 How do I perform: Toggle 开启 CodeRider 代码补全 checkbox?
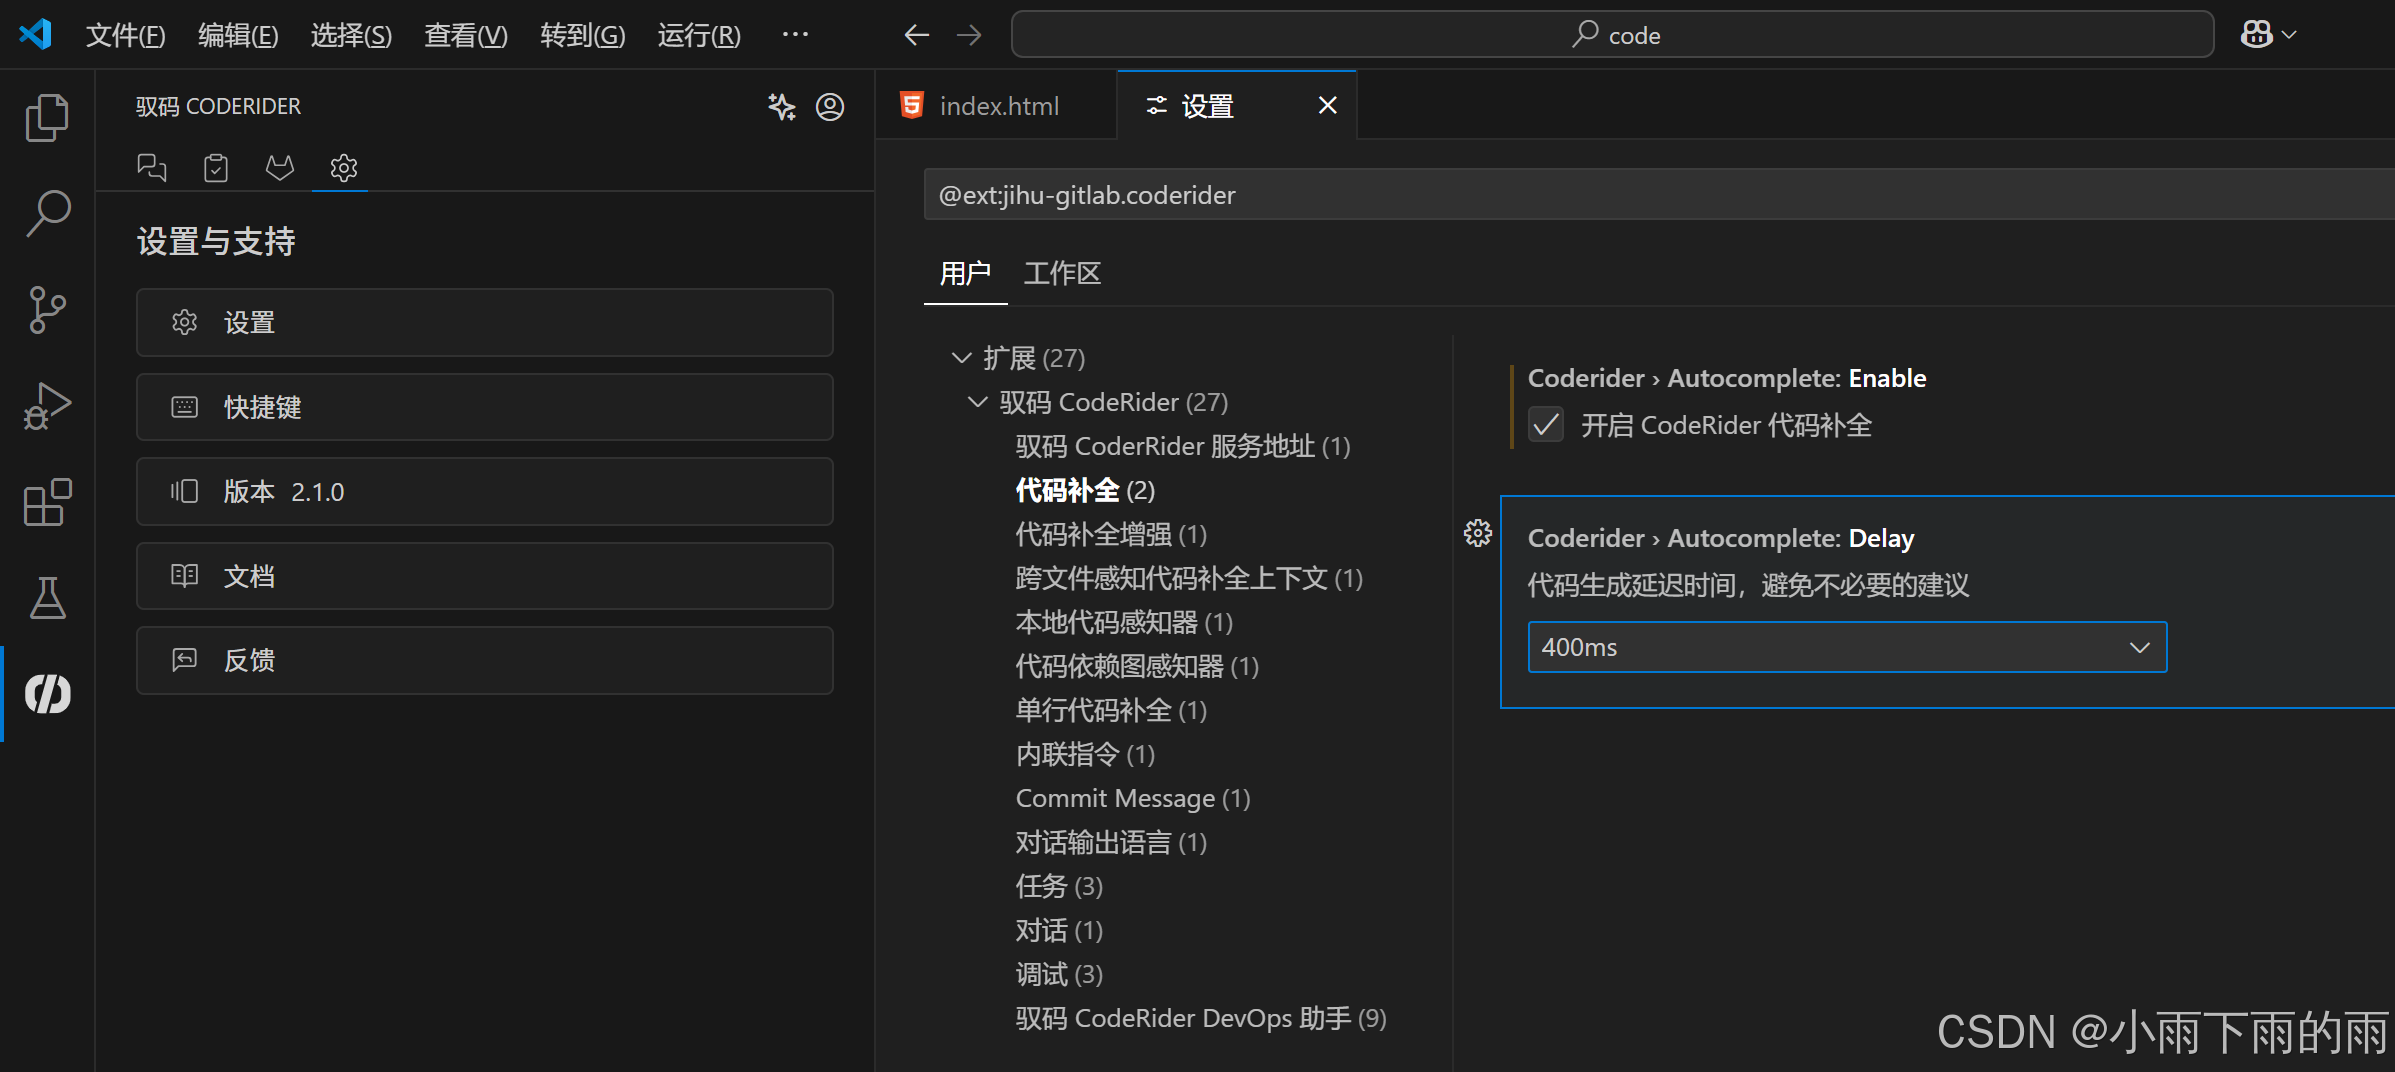(1546, 425)
